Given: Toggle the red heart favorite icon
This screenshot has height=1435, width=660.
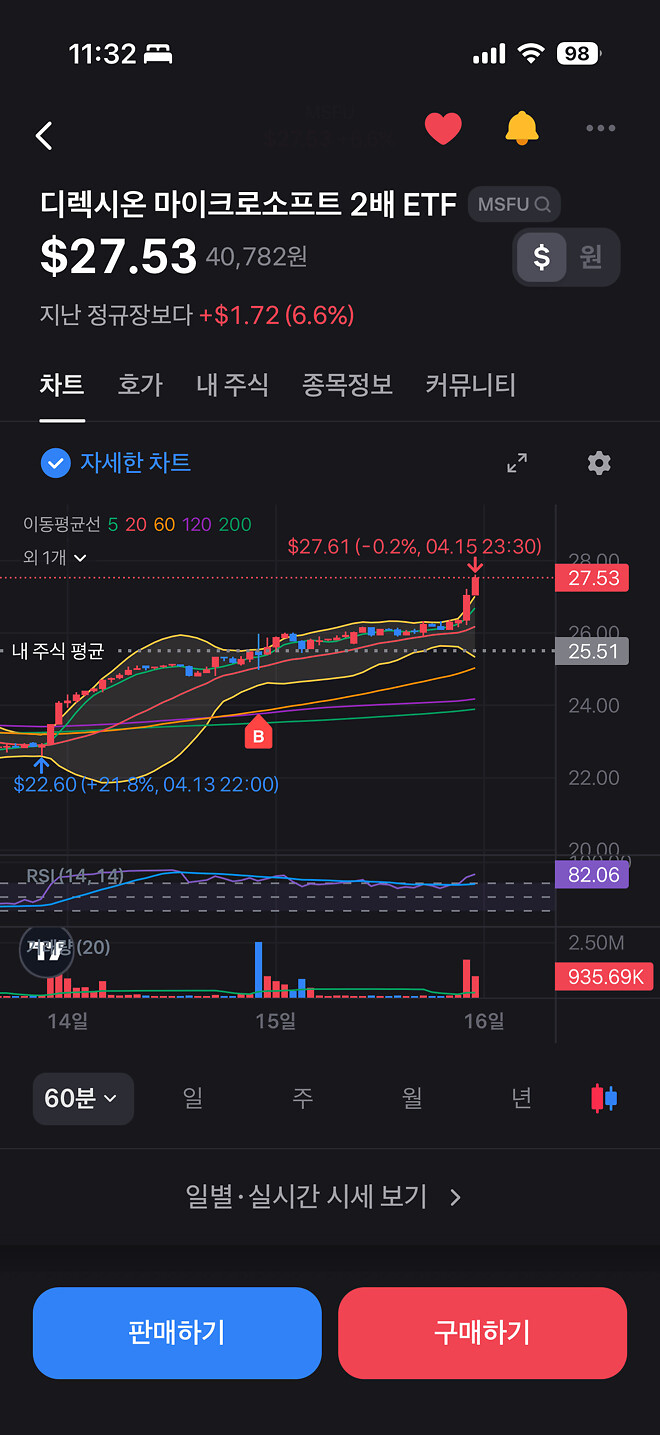Looking at the screenshot, I should (x=443, y=129).
